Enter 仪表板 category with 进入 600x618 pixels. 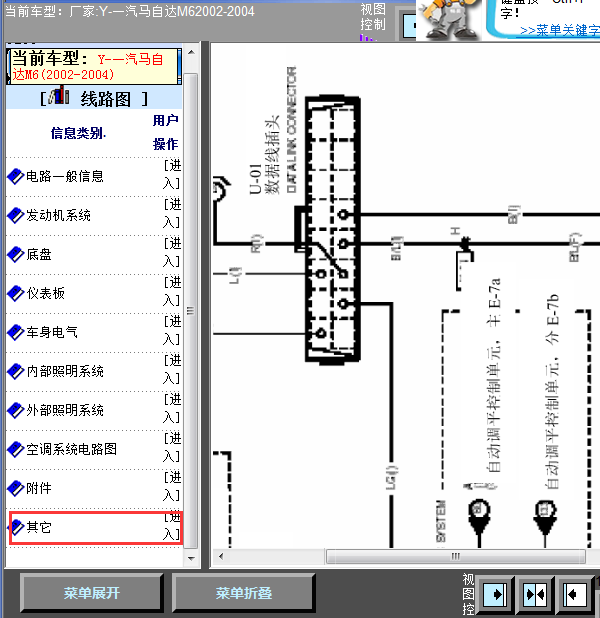tap(172, 291)
